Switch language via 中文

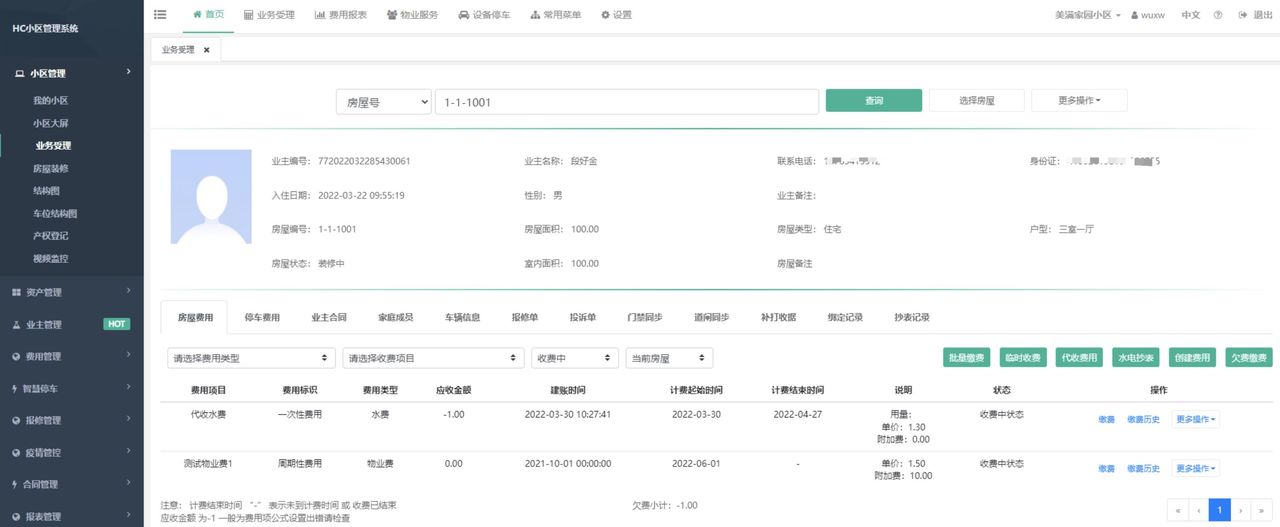click(x=1191, y=15)
